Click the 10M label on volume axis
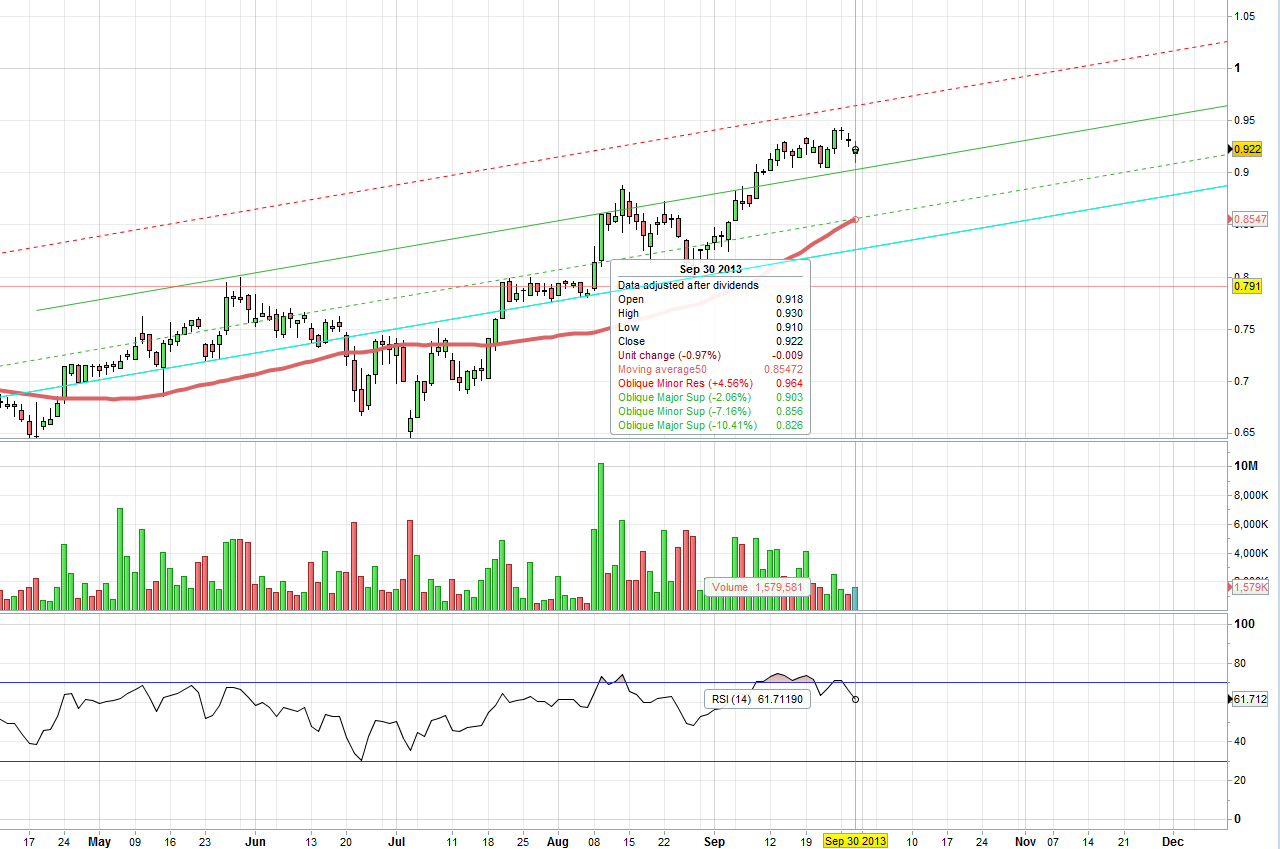 coord(1246,466)
